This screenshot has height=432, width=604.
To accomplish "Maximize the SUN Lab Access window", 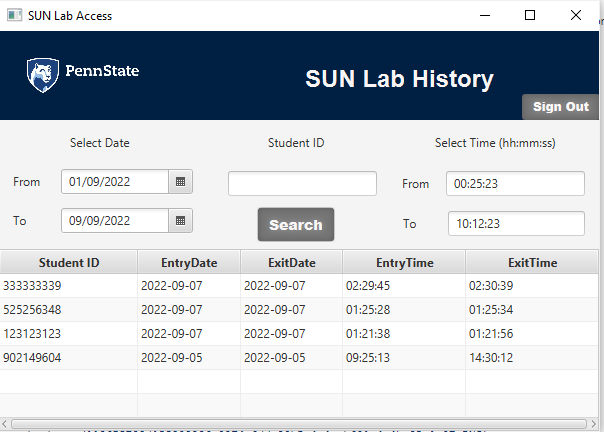I will pyautogui.click(x=530, y=15).
